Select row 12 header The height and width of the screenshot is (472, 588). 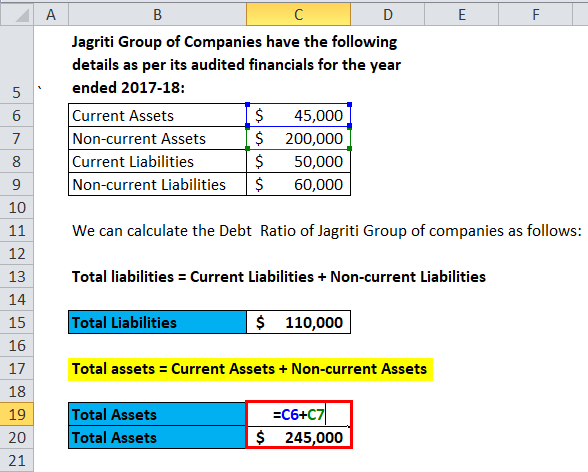coord(16,253)
